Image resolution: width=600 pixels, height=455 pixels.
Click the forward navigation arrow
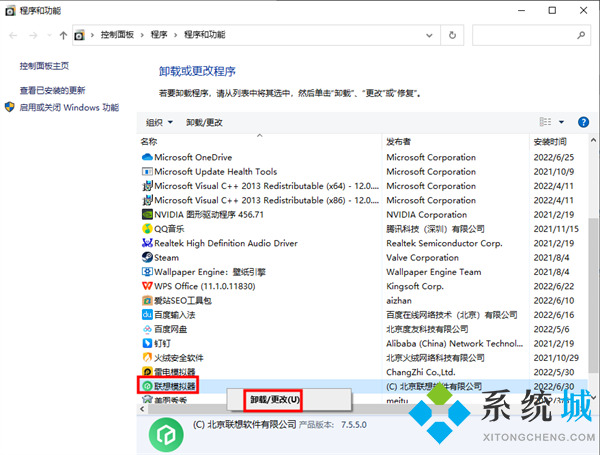pyautogui.click(x=33, y=35)
